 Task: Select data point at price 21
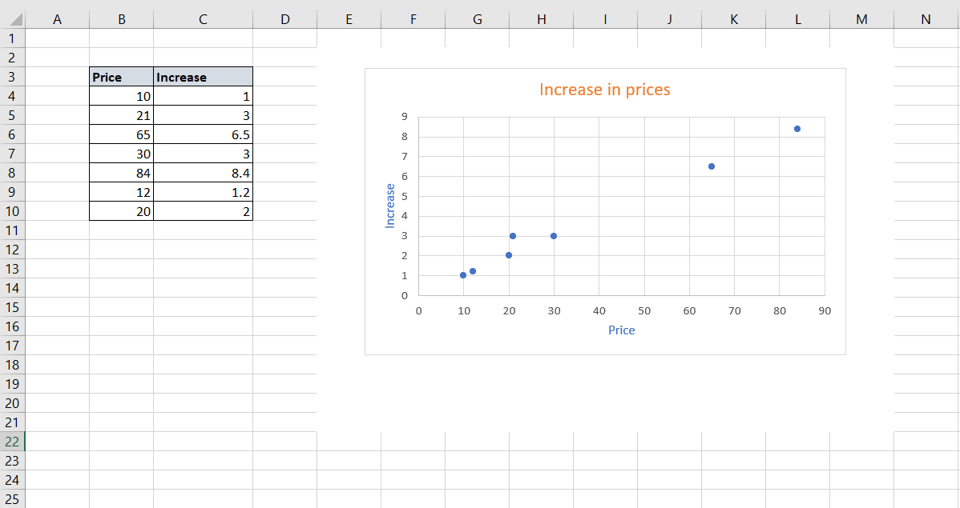point(513,236)
